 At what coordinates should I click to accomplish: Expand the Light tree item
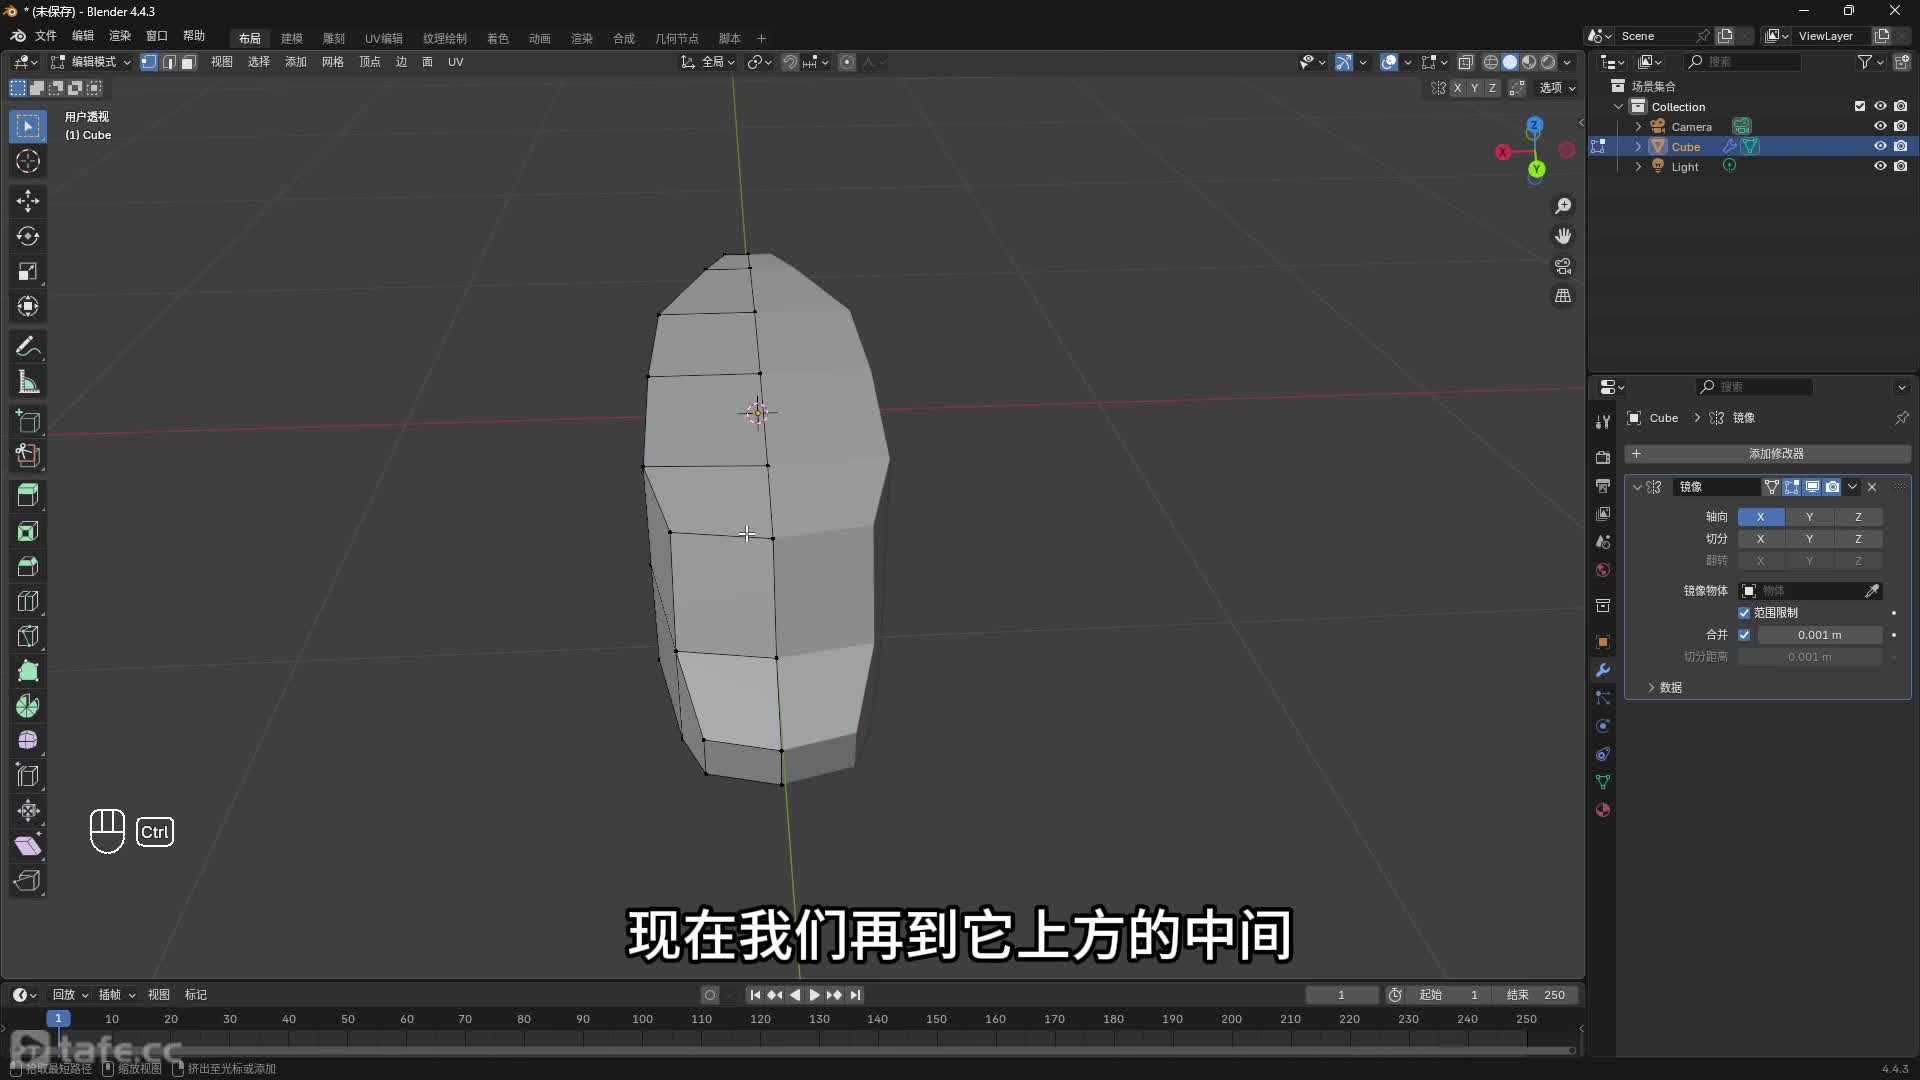point(1638,167)
